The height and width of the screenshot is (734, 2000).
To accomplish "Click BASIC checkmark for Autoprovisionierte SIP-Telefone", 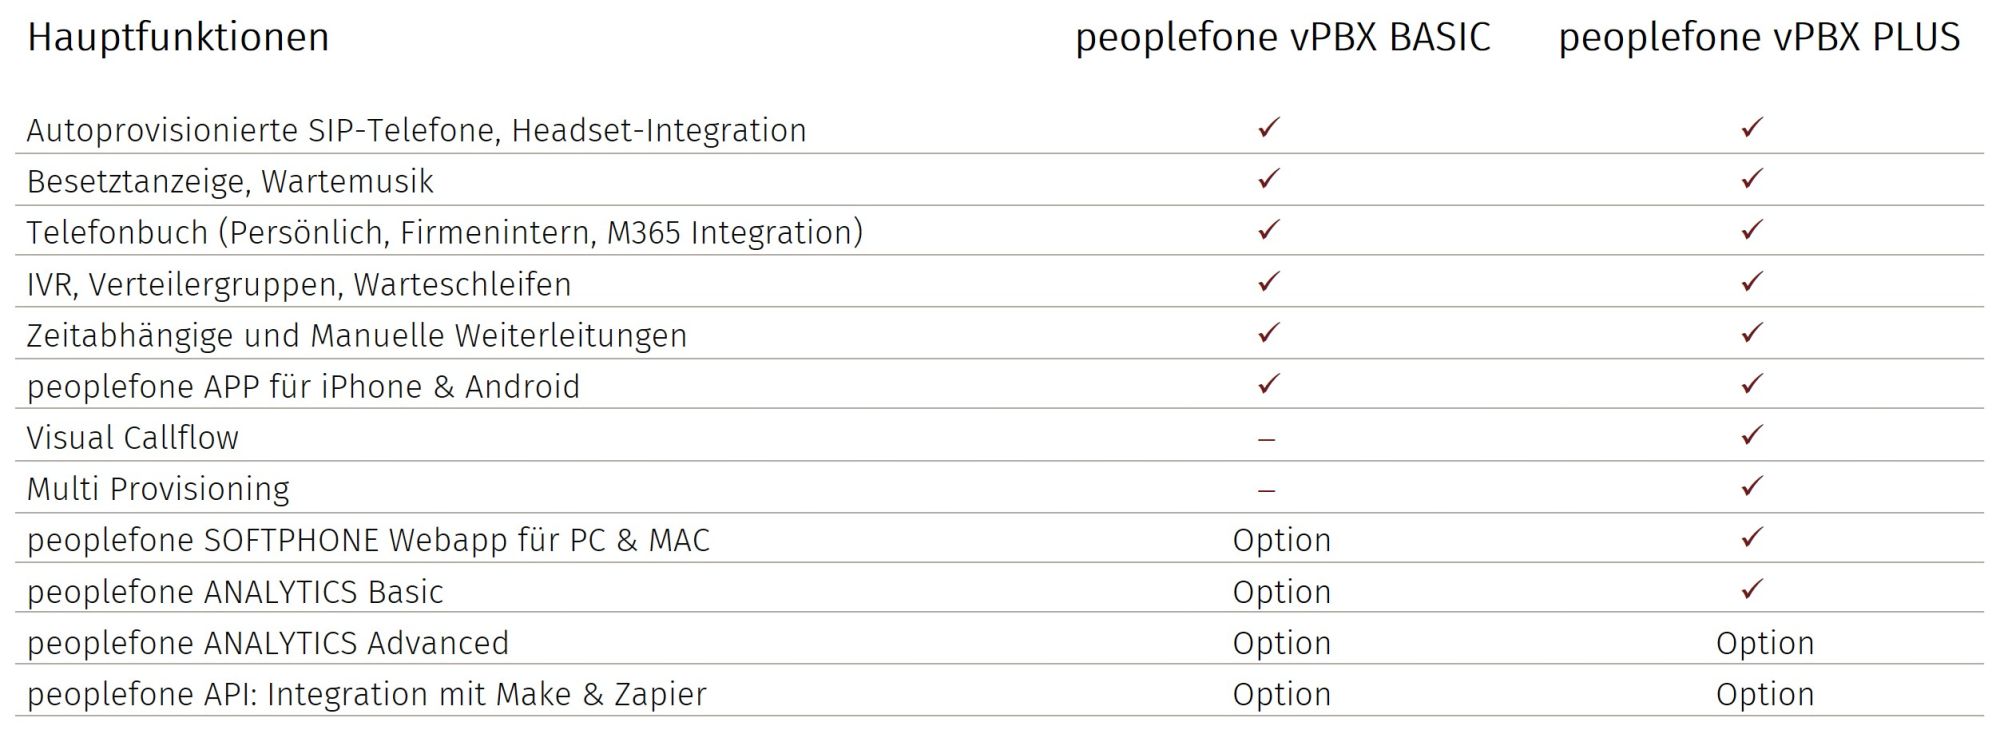I will [1269, 128].
